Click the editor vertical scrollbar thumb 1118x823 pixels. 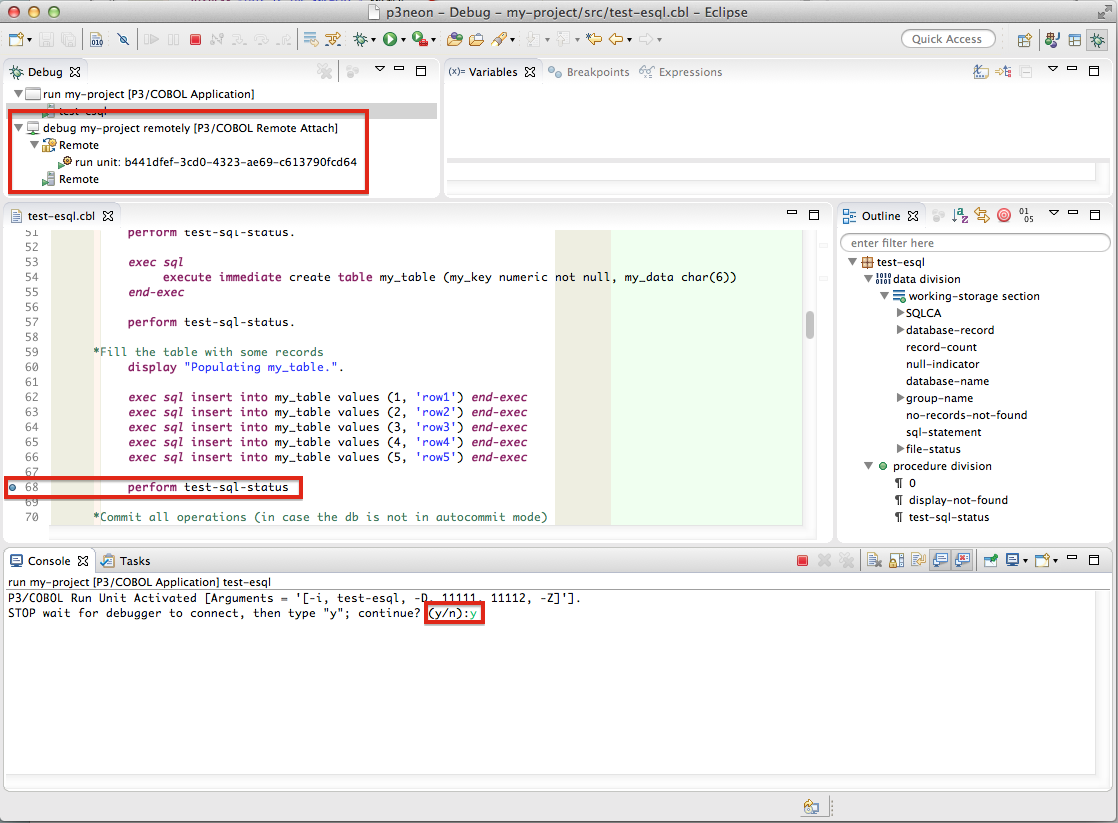pos(810,324)
